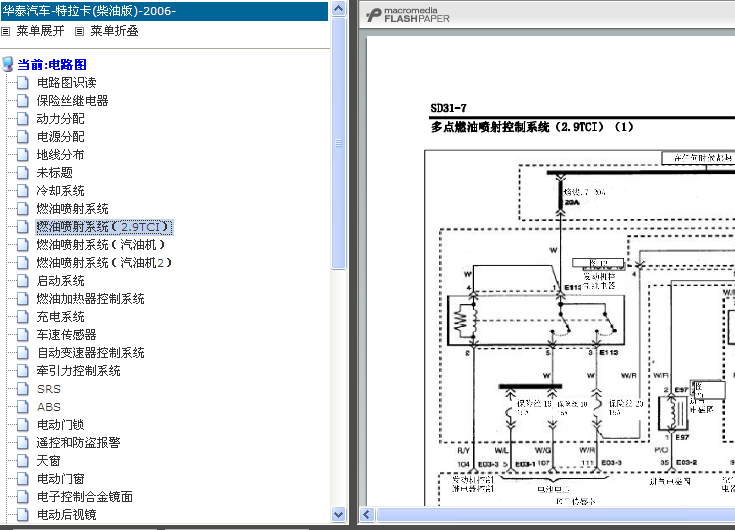This screenshot has height=530, width=735.
Task: Click the 菜单展开 list icon
Action: 6,31
